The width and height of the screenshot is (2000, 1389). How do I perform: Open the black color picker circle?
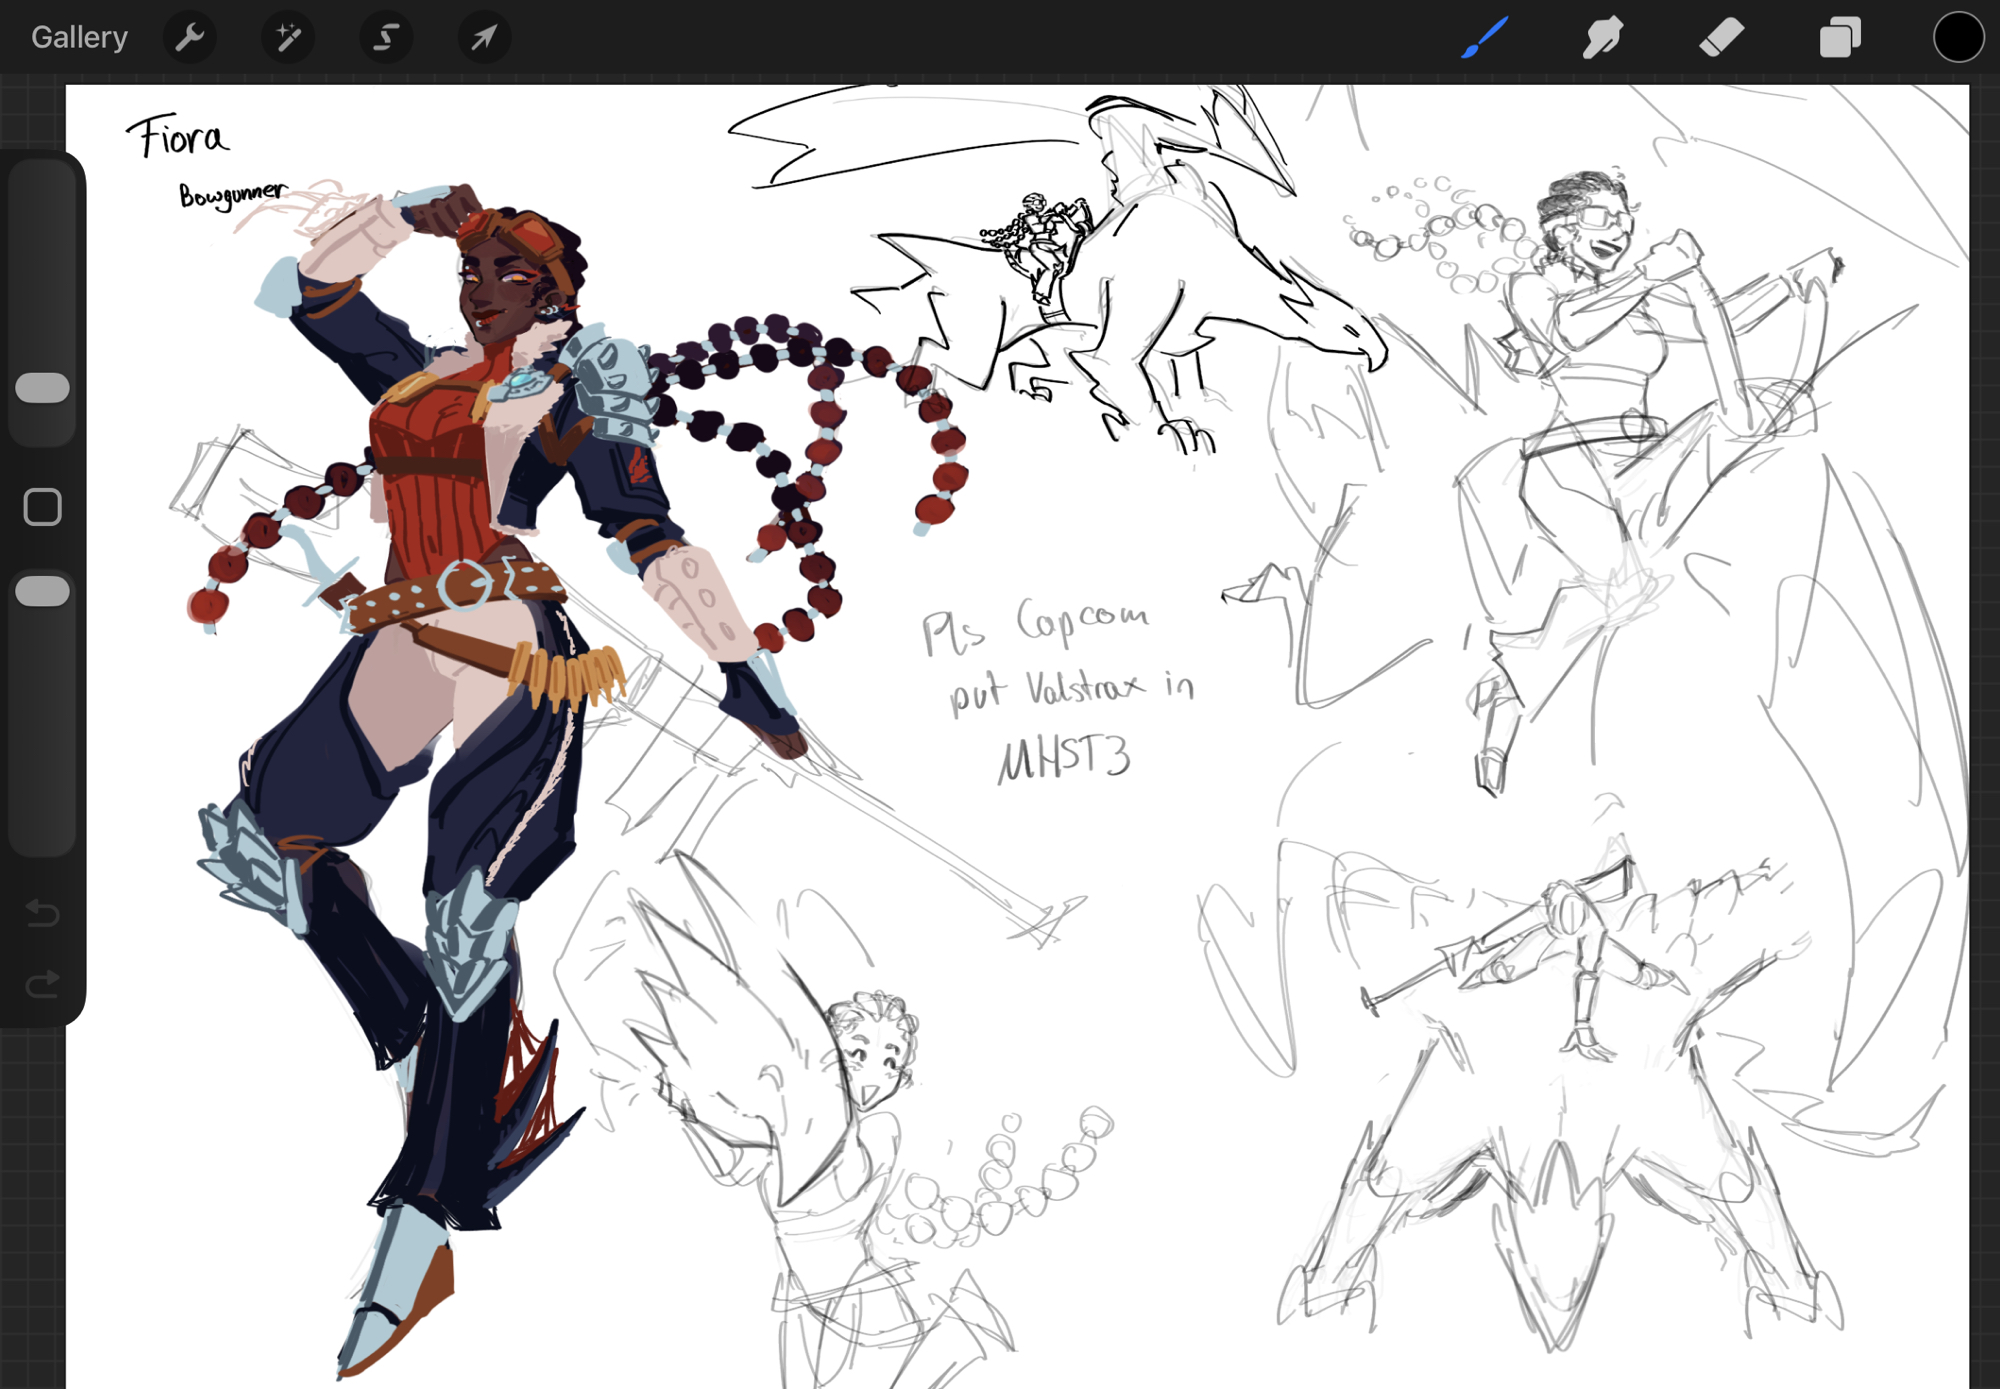pos(1957,38)
